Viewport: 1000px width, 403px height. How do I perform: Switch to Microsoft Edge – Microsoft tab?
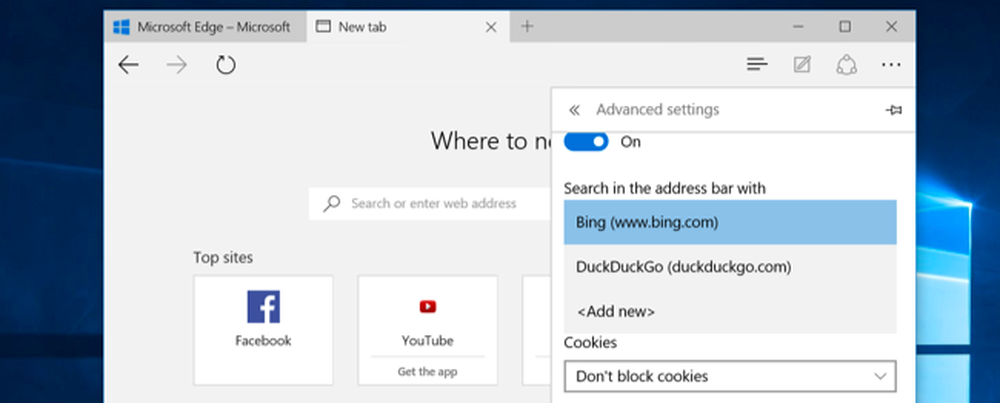point(205,27)
